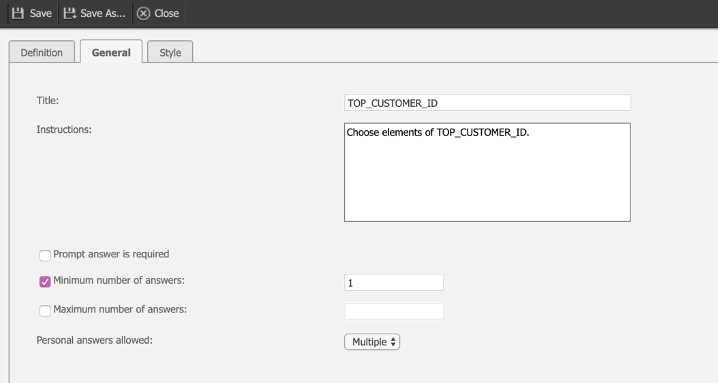Screen dimensions: 718x383
Task: Open Personal answers allowed Multiple dropdown
Action: [x=372, y=342]
